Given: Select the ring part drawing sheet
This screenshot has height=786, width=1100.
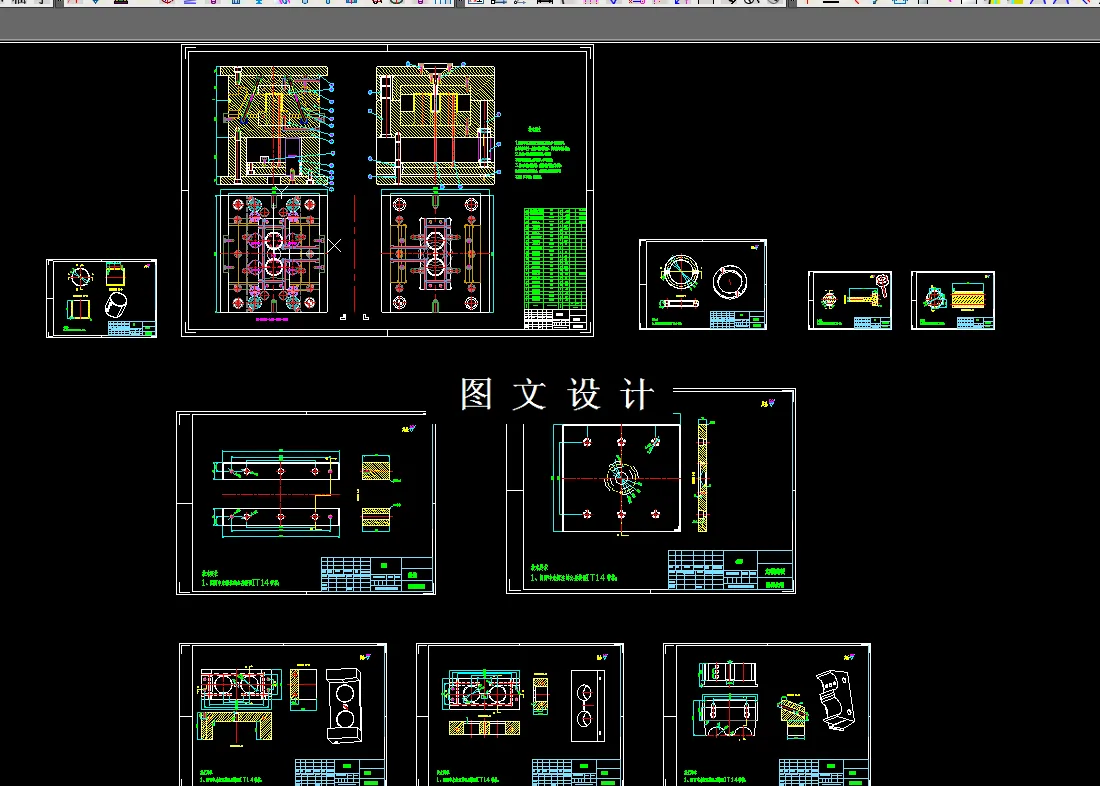Looking at the screenshot, I should 703,284.
